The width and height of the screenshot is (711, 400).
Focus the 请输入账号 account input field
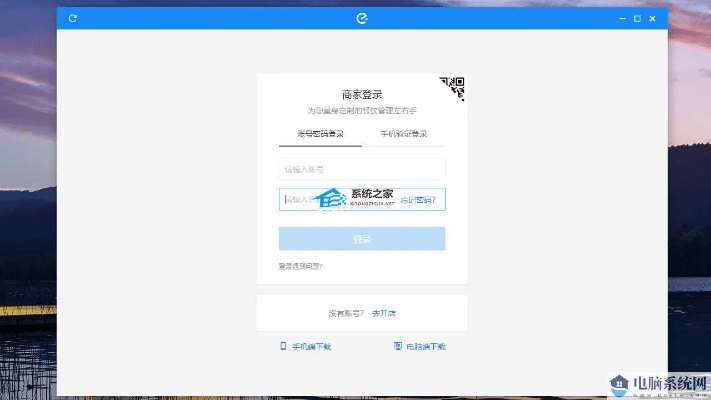click(361, 169)
